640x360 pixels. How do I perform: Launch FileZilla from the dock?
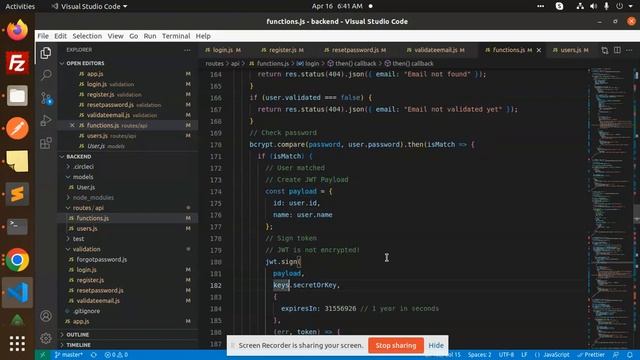pyautogui.click(x=17, y=63)
